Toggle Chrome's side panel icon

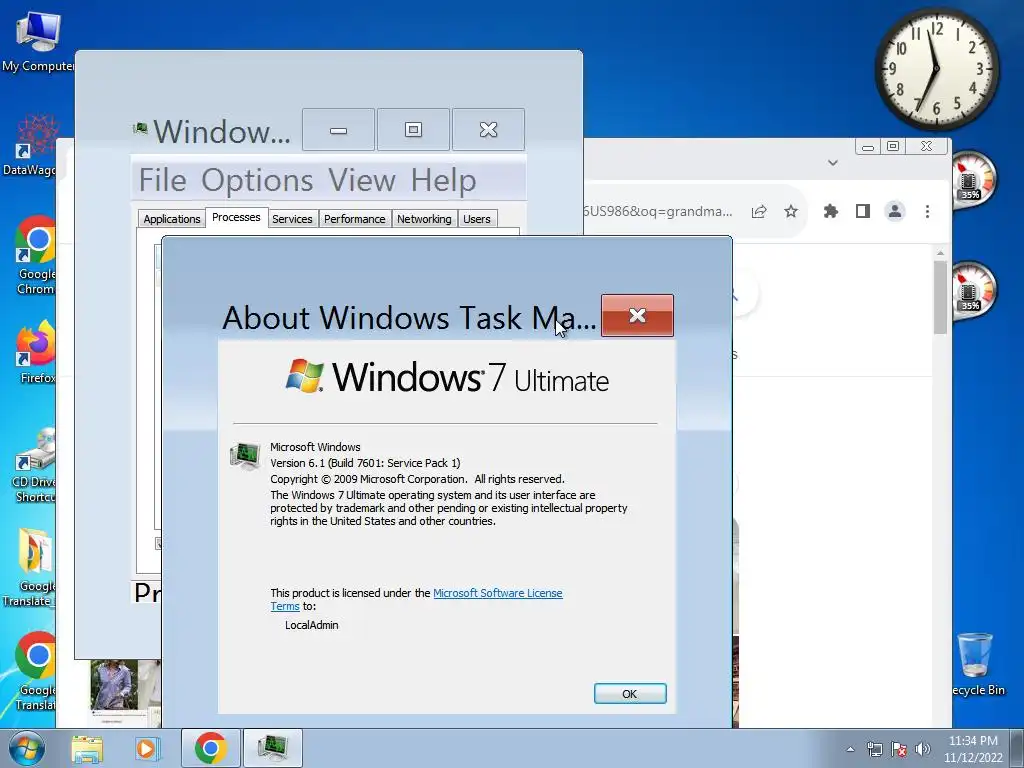coord(863,211)
